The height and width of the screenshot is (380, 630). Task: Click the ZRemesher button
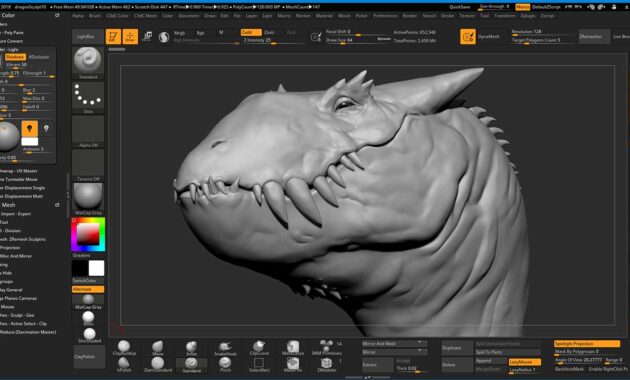594,37
